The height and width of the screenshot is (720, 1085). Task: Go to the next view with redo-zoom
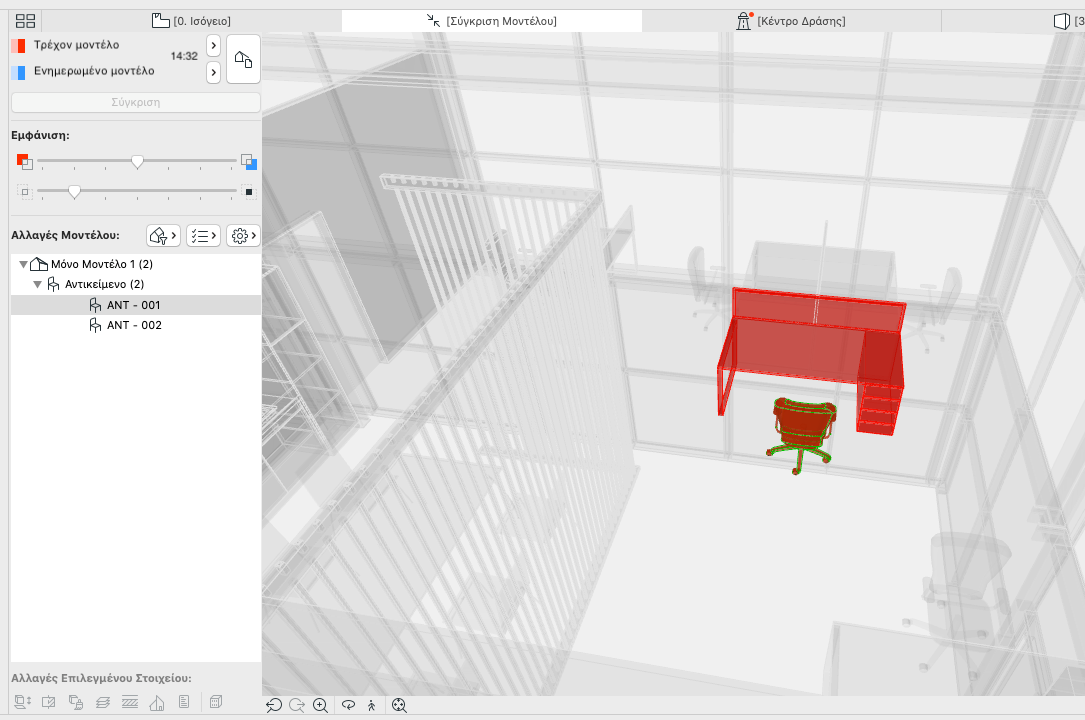tap(297, 705)
